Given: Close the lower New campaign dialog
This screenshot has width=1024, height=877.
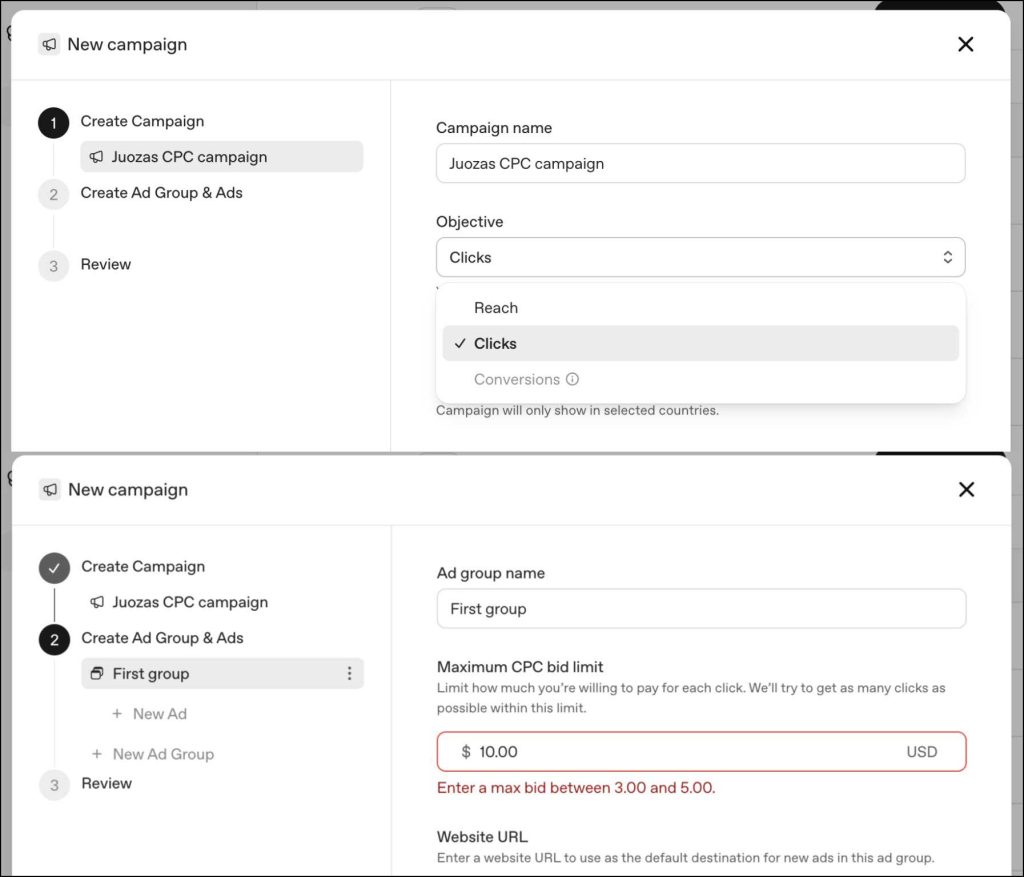Looking at the screenshot, I should click(967, 490).
